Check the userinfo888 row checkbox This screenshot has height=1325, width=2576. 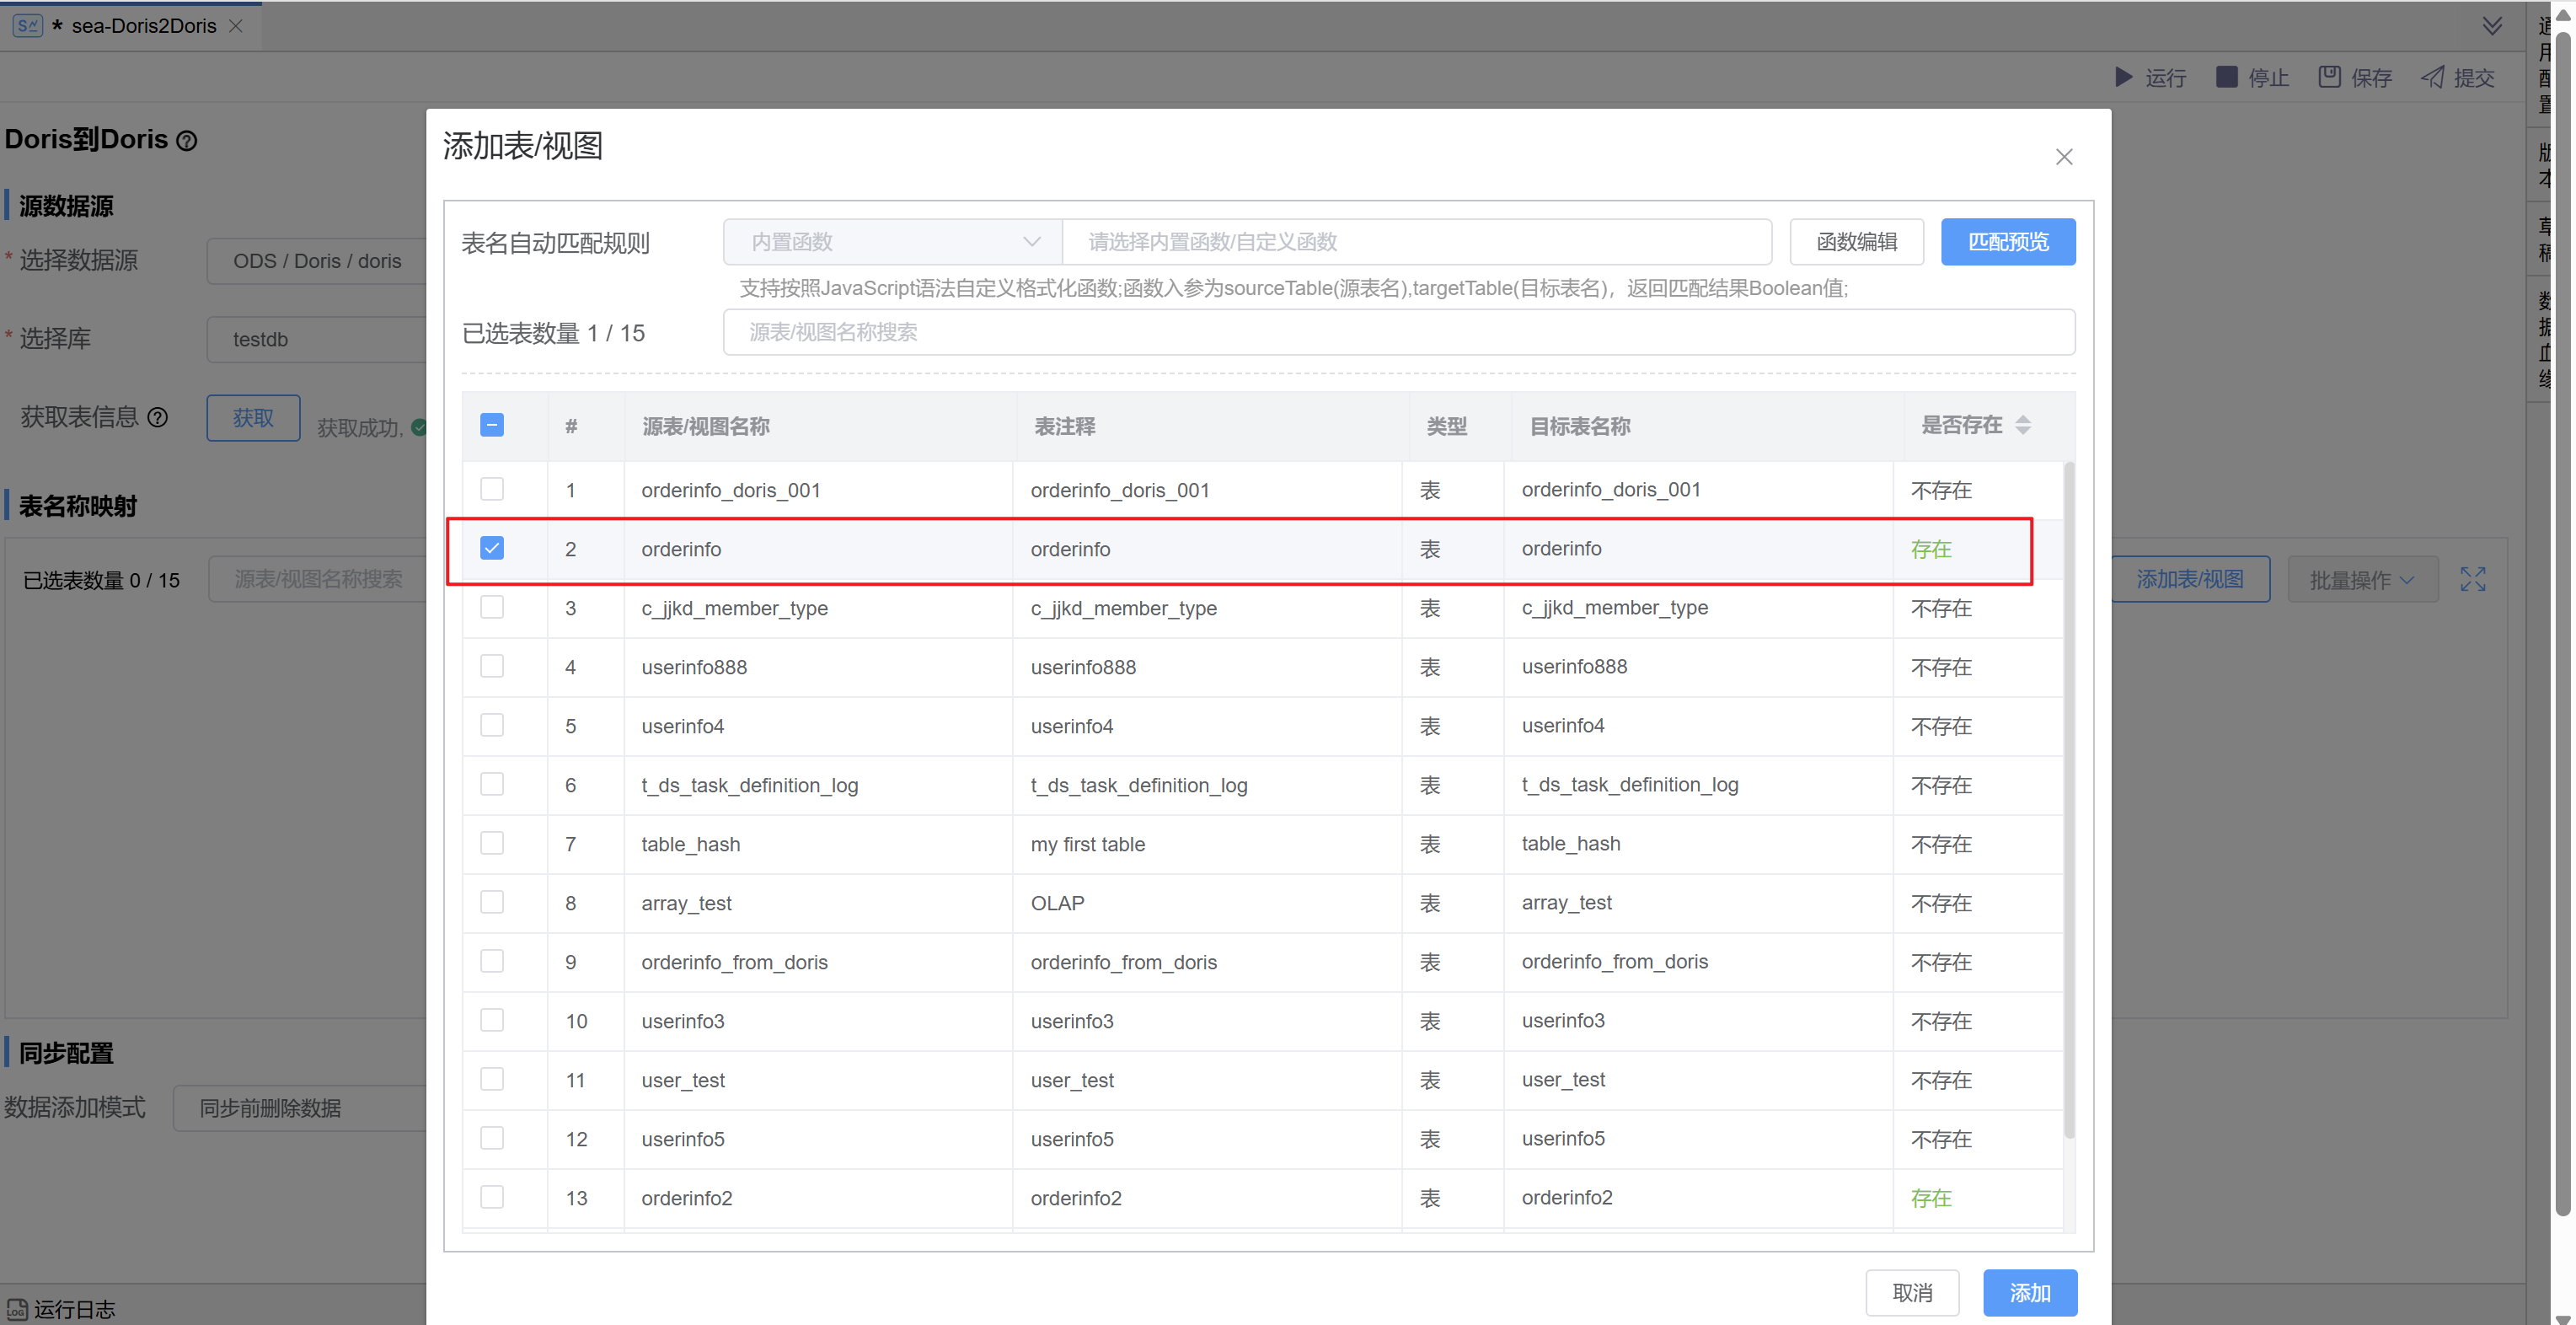[491, 666]
